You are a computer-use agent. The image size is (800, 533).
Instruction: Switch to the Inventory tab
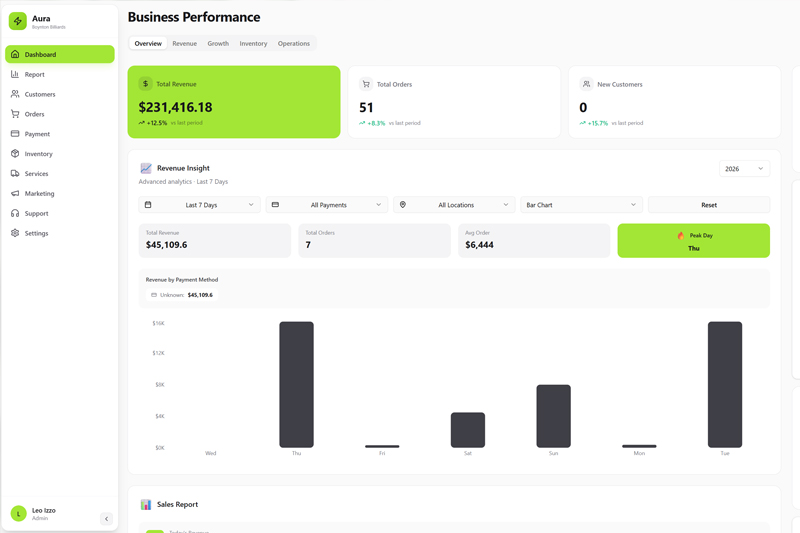253,44
